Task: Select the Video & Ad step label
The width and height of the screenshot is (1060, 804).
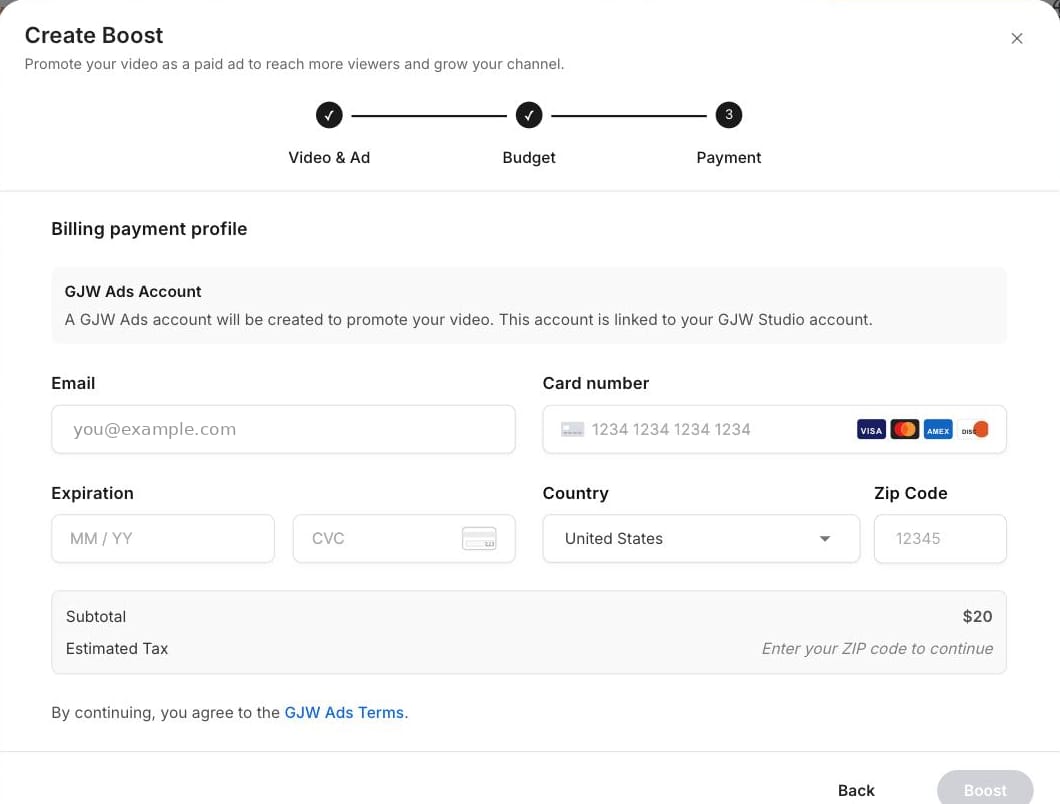Action: [x=329, y=158]
